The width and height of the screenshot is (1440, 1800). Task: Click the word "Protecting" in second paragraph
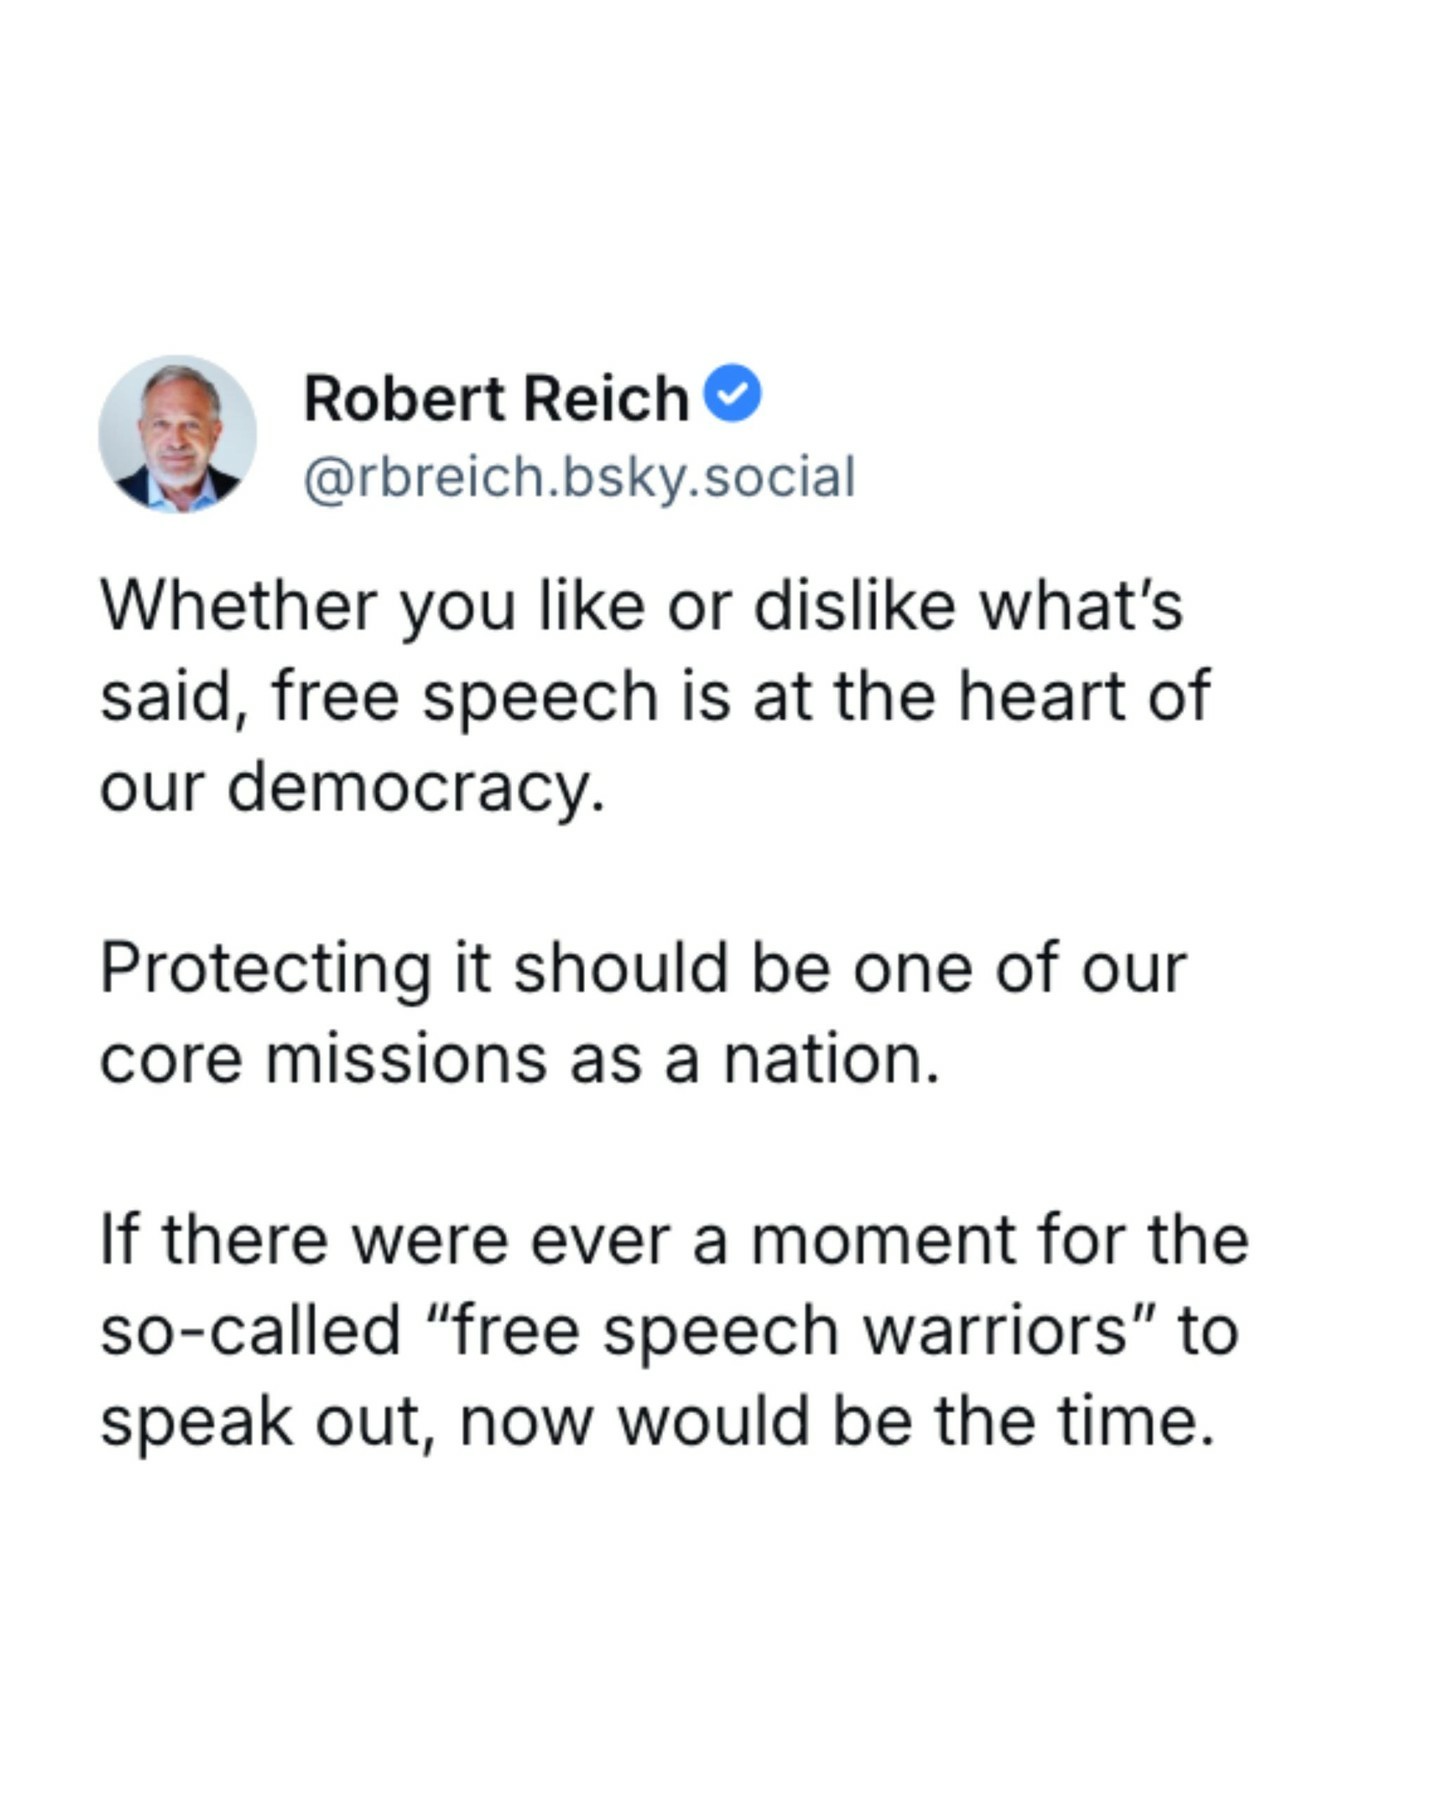[x=266, y=969]
